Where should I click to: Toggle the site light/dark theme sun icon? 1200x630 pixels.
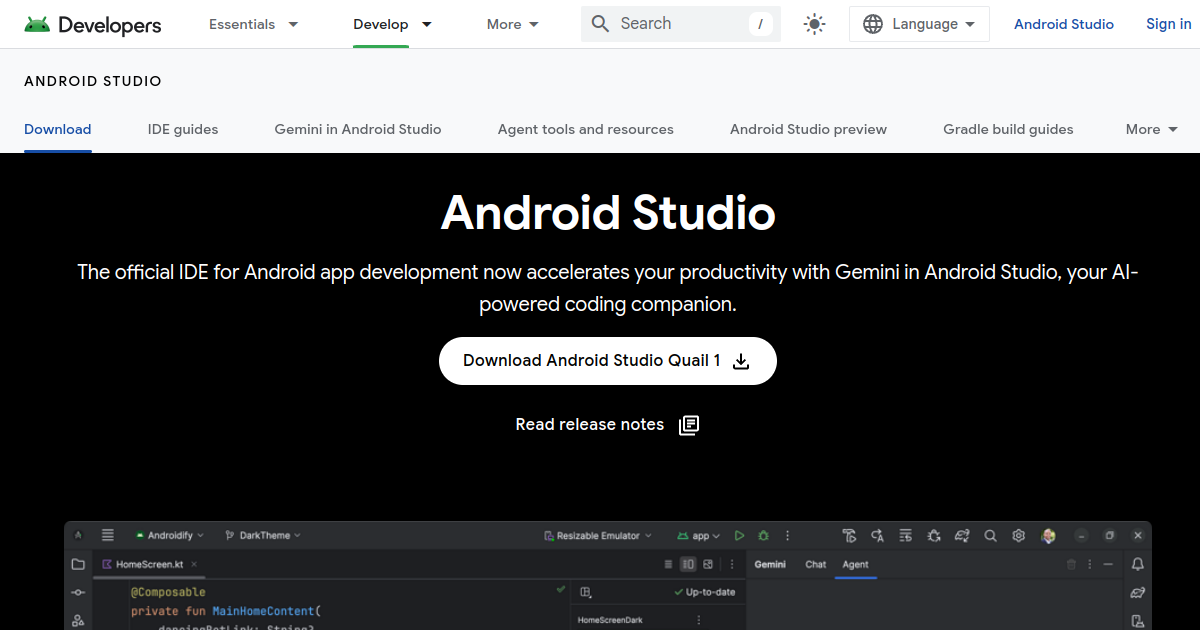[x=815, y=24]
